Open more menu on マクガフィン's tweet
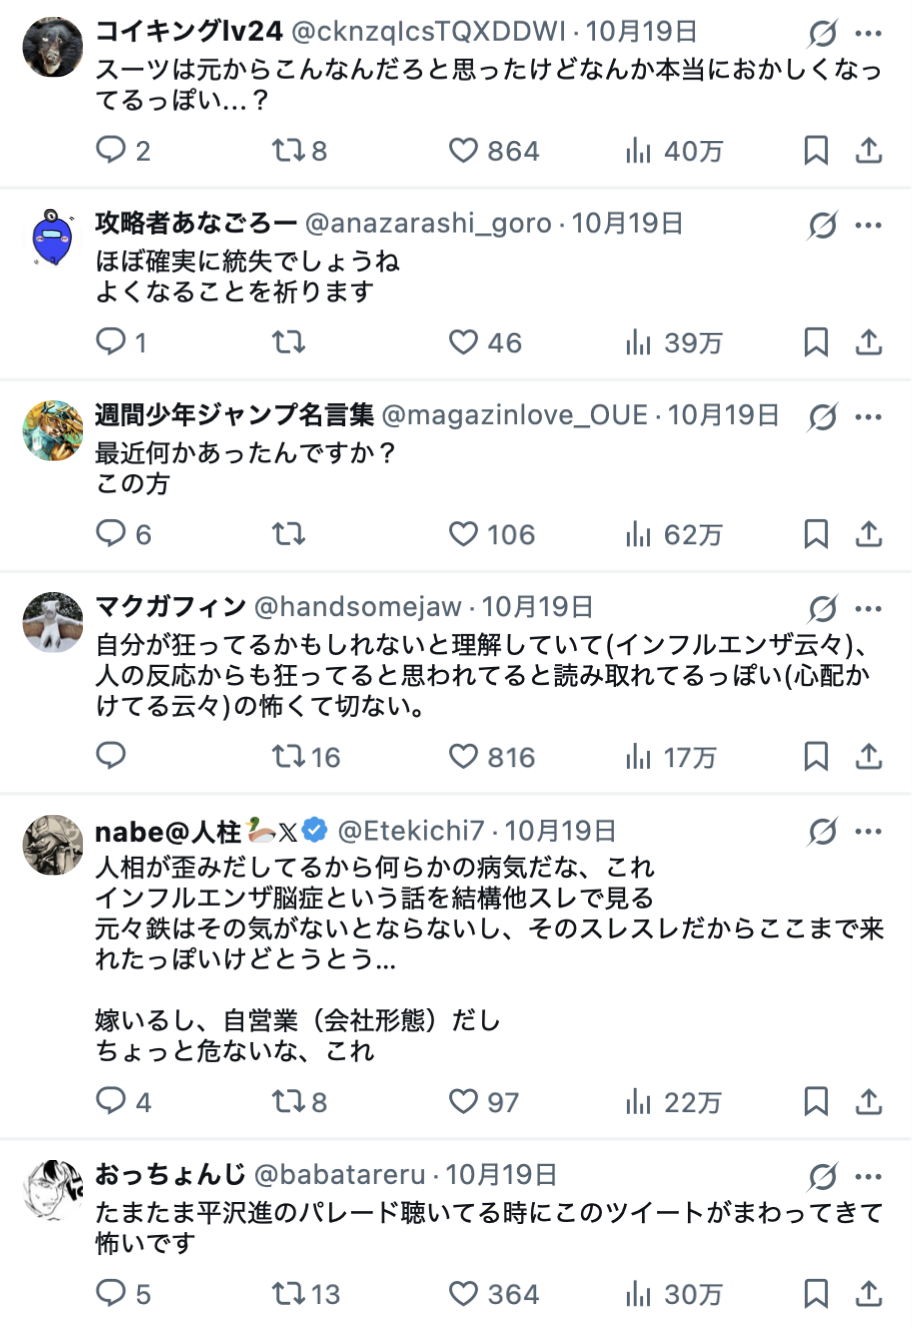 tap(869, 608)
